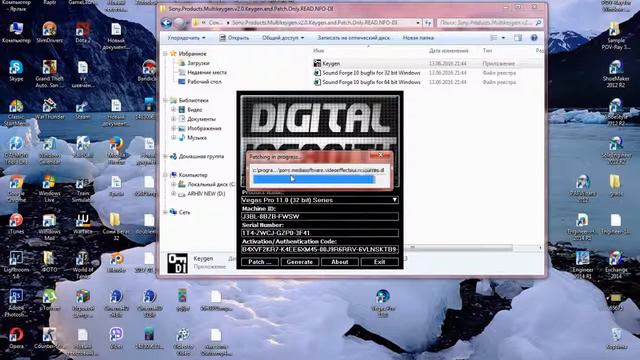
Task: Open Explorer help question-mark icon
Action: click(534, 38)
